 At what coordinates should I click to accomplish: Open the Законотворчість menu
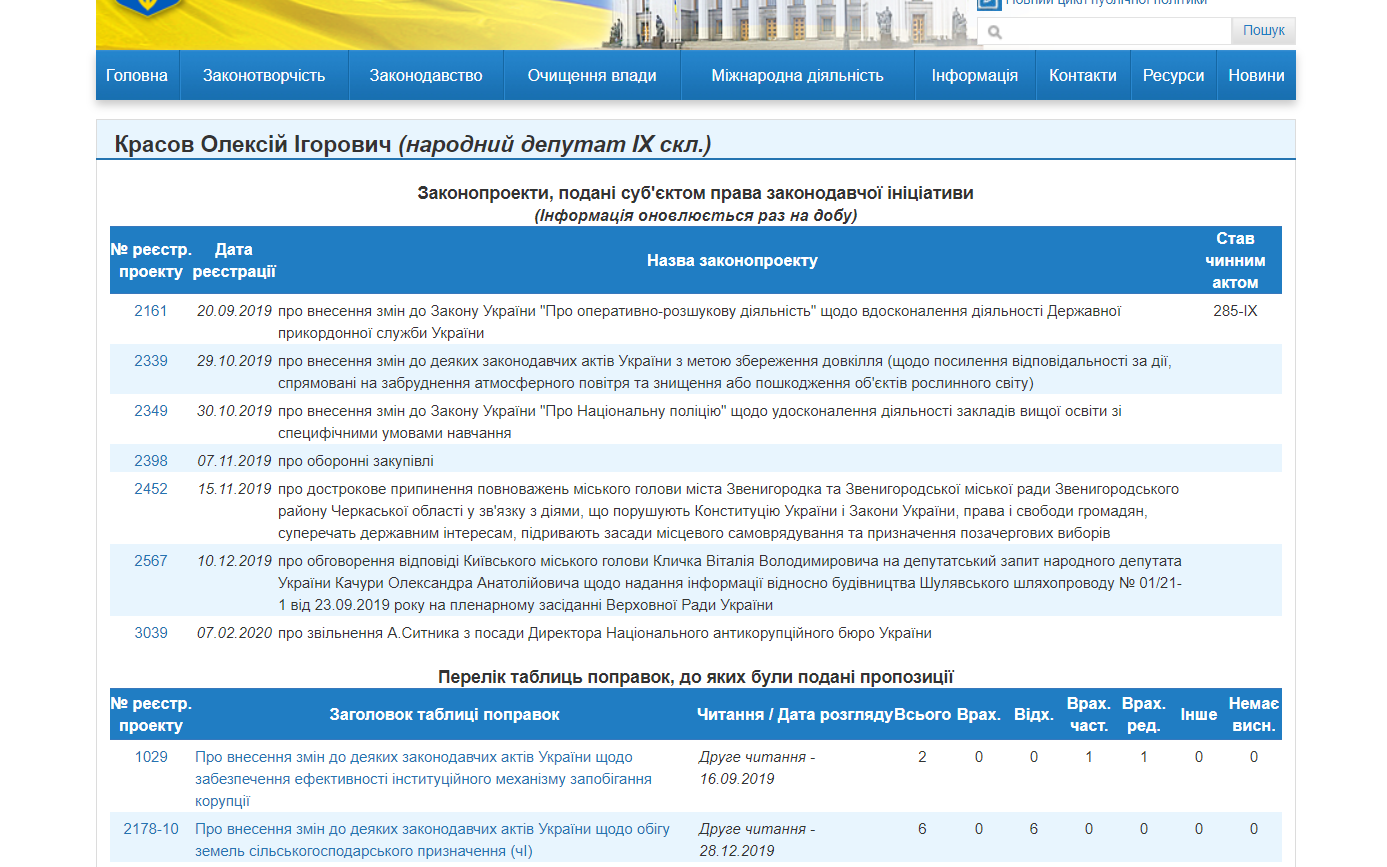[x=264, y=76]
